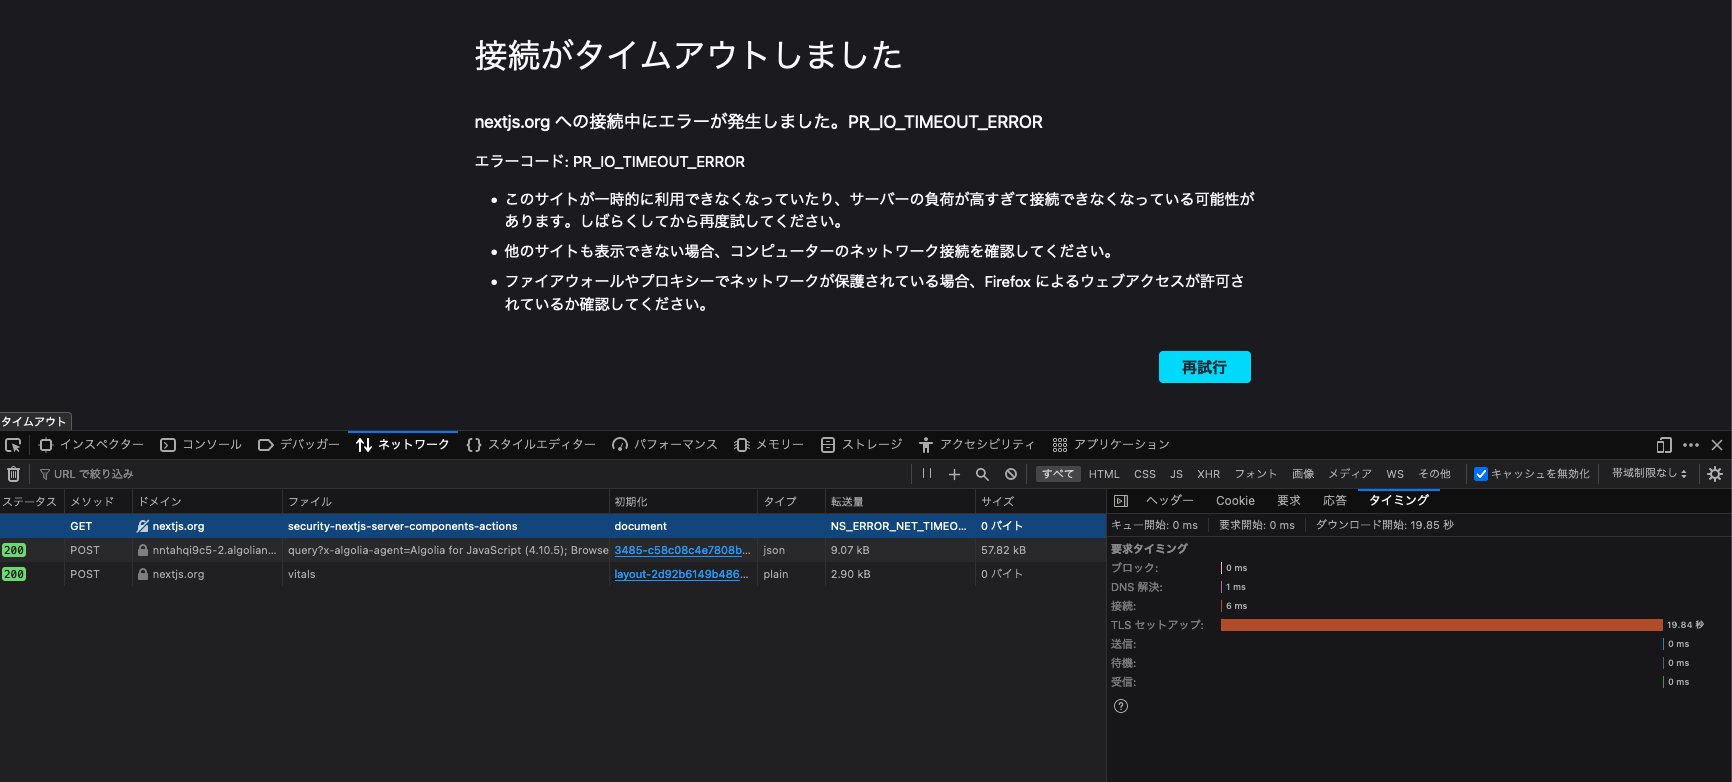The height and width of the screenshot is (782, 1732).
Task: Open the 帯域制限なし throttling dropdown
Action: (x=1650, y=474)
